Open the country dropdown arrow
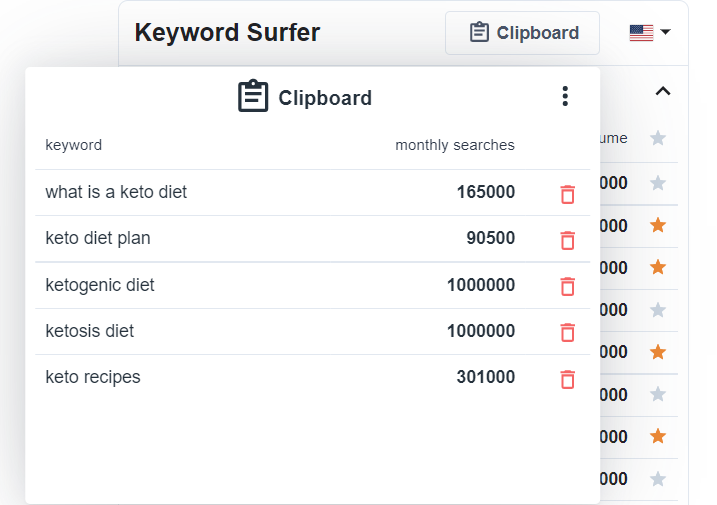The height and width of the screenshot is (505, 717). [665, 32]
